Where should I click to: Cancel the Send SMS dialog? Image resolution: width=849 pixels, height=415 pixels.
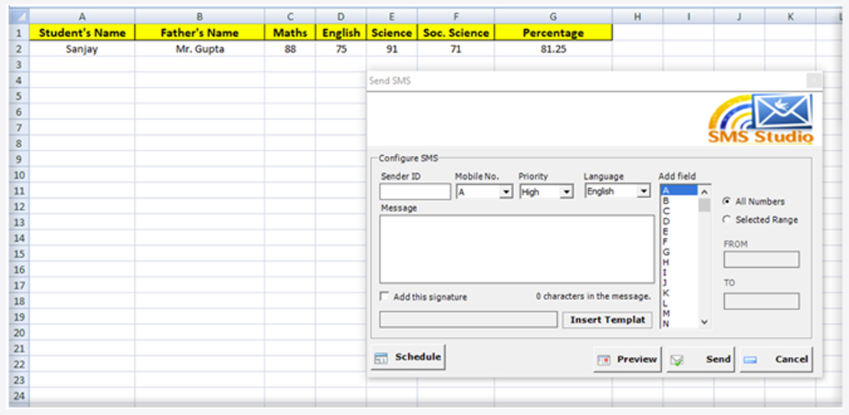click(776, 359)
